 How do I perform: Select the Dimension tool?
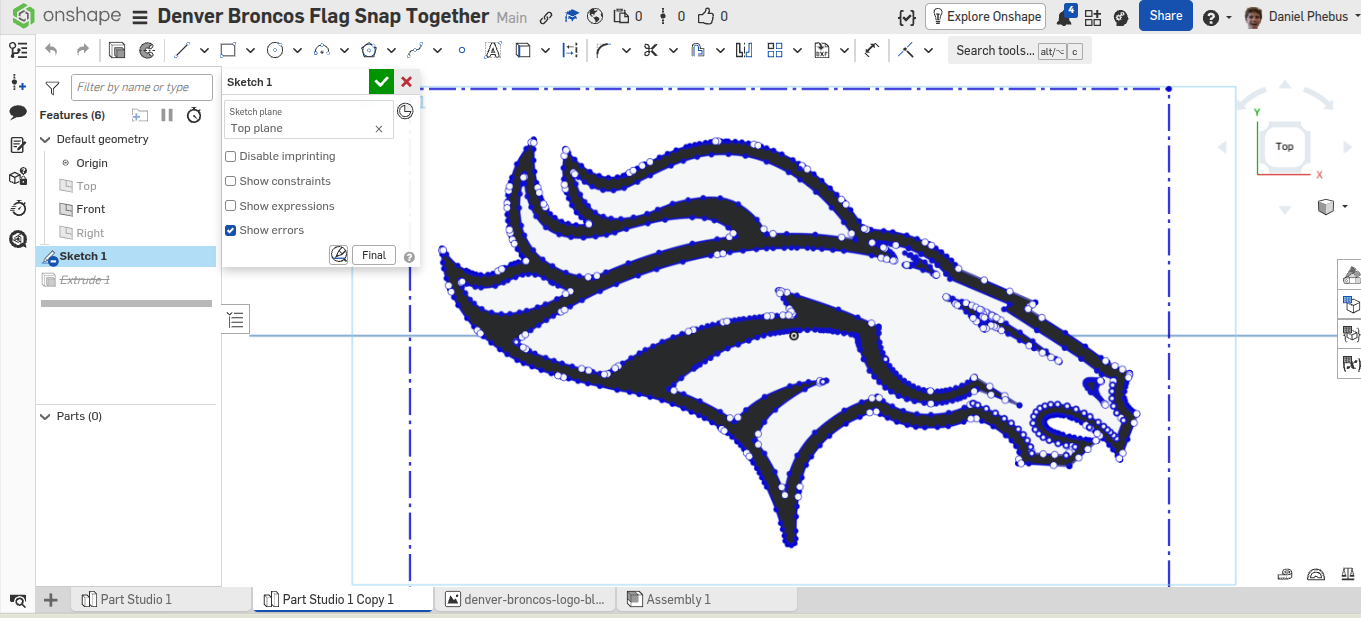pyautogui.click(x=872, y=50)
